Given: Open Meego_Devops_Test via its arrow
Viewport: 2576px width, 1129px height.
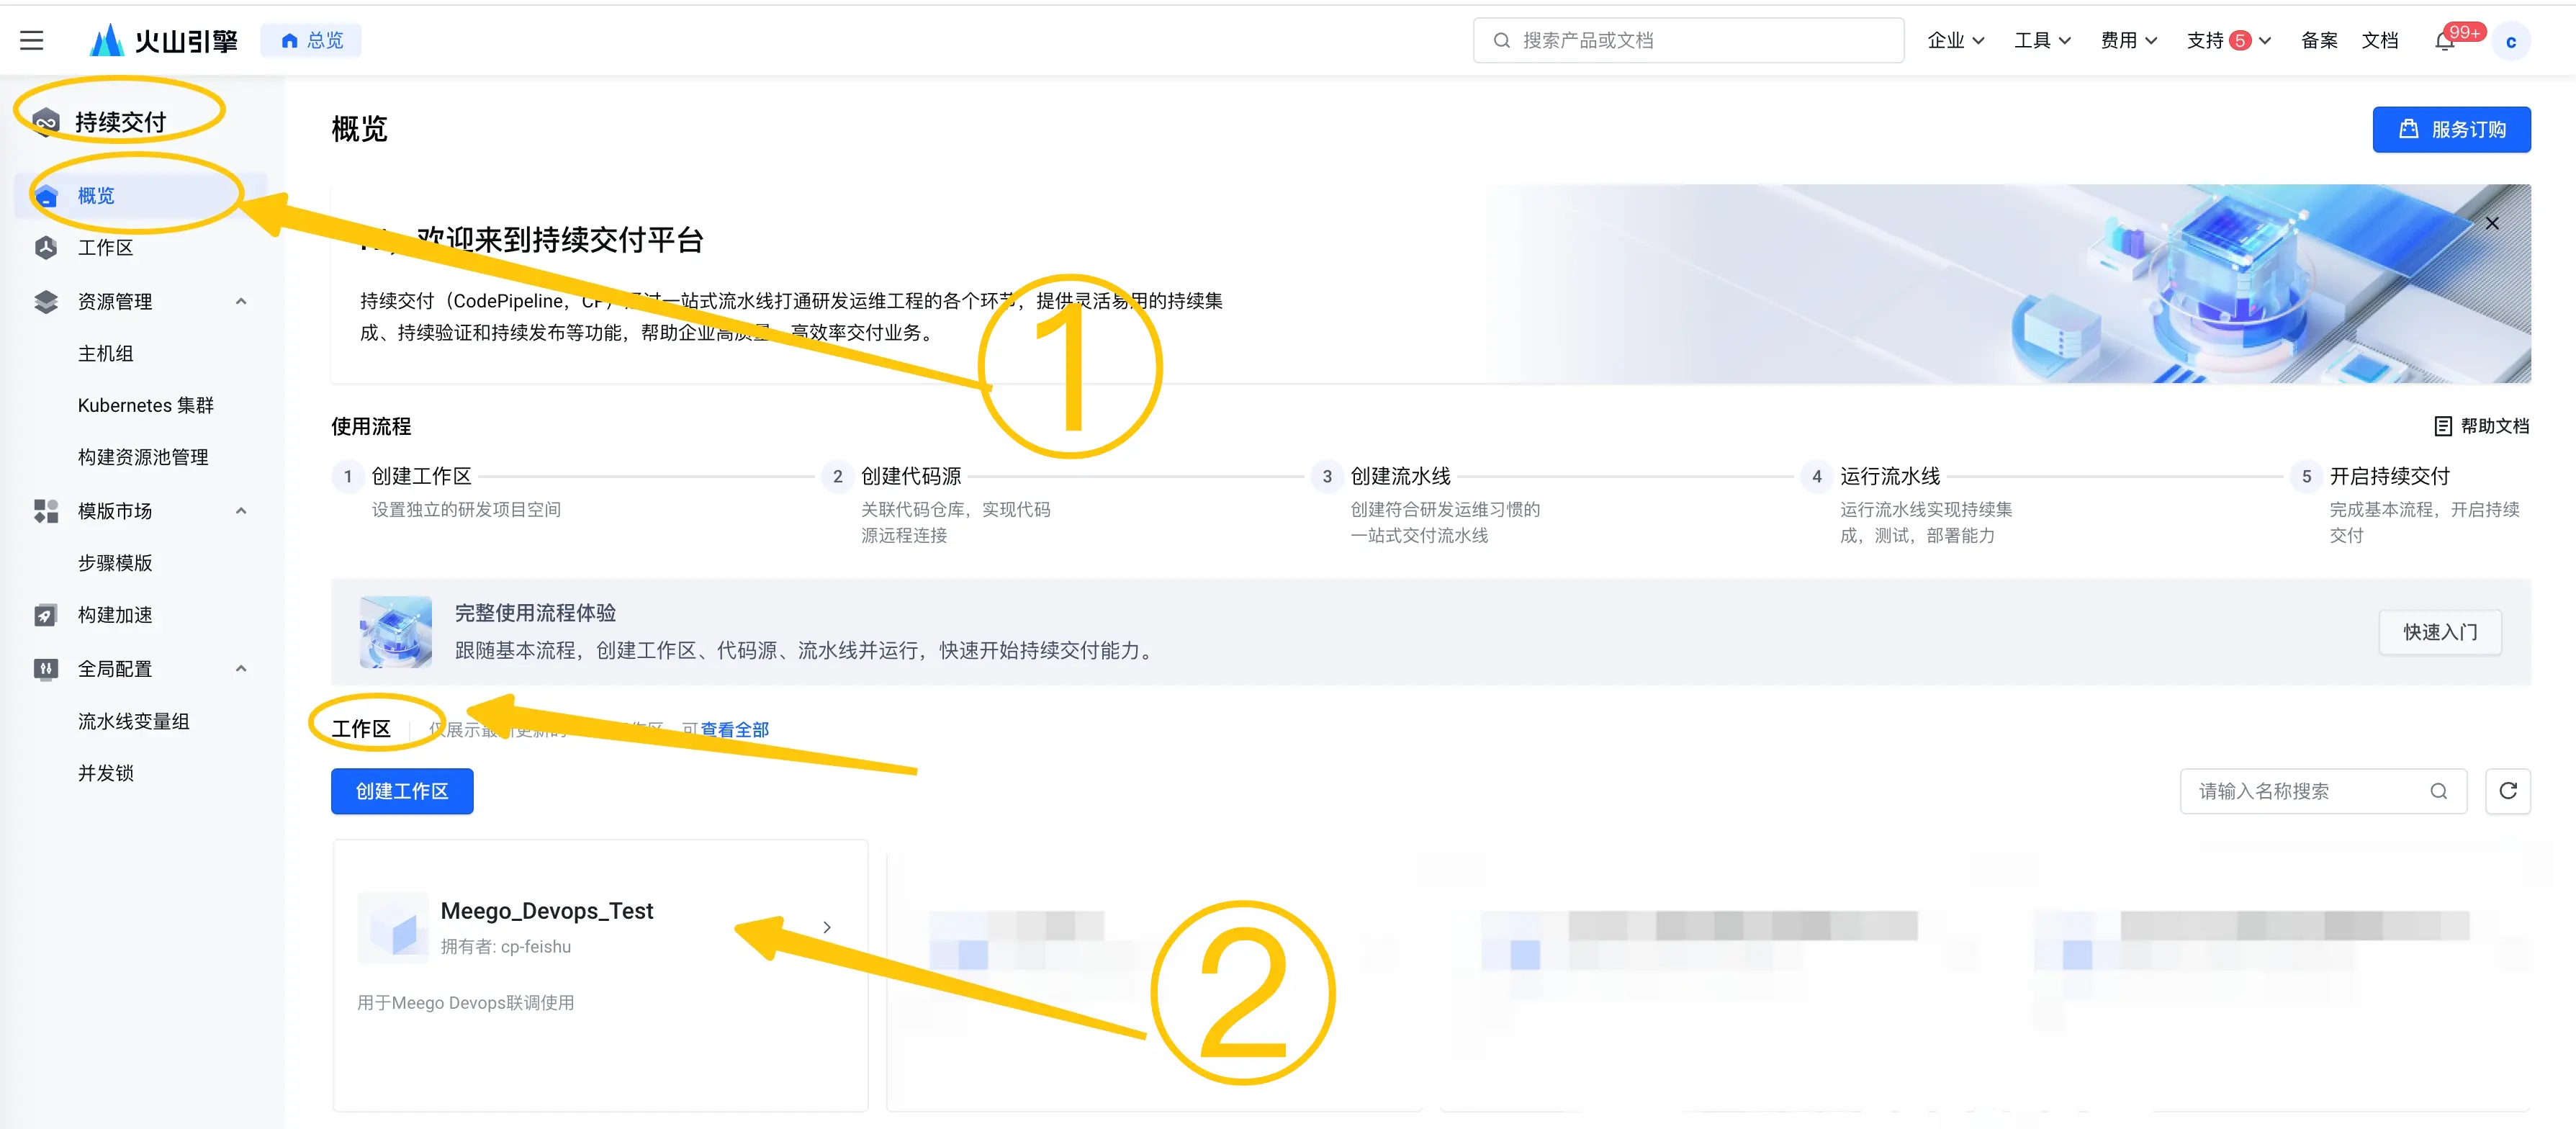Looking at the screenshot, I should pos(827,927).
